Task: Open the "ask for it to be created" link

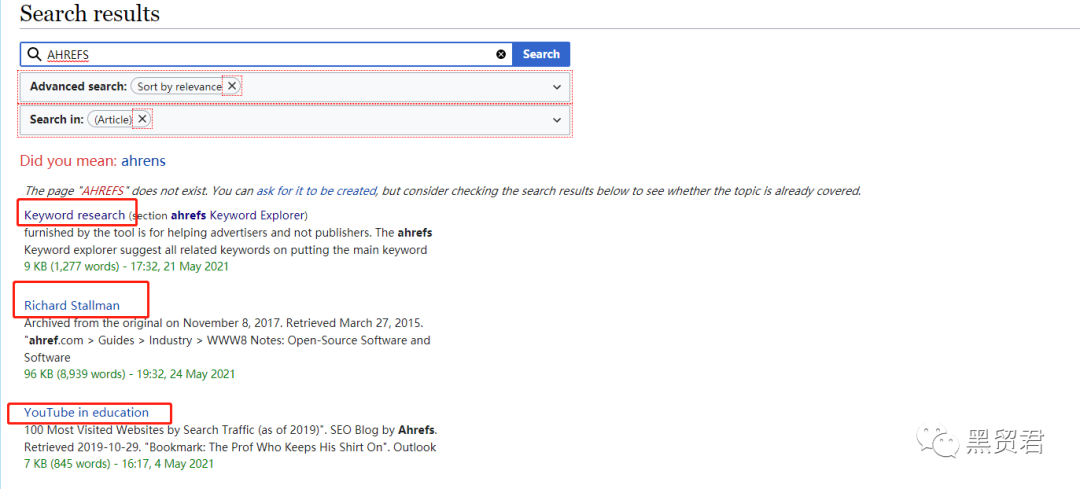Action: point(316,191)
